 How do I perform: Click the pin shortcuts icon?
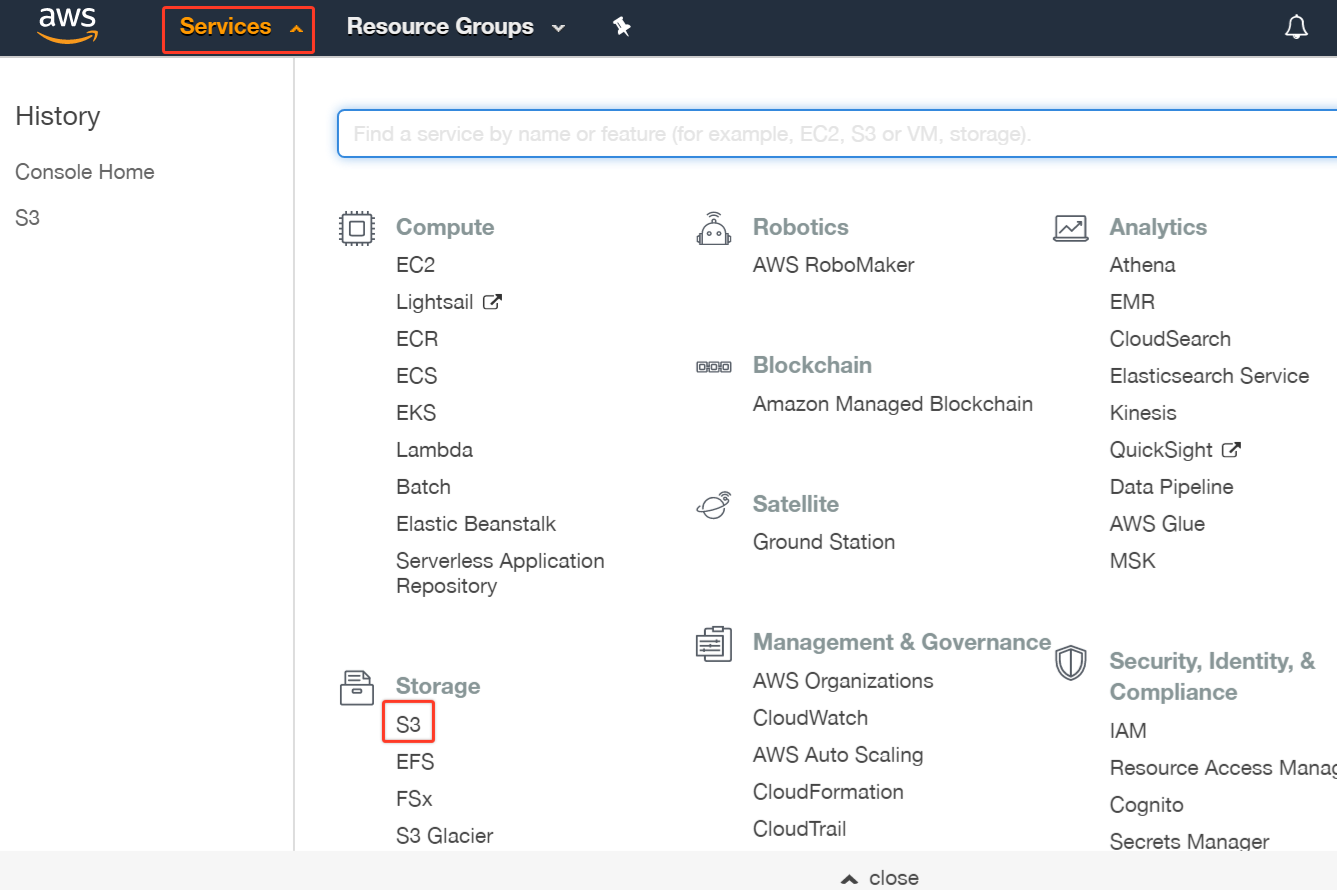[622, 27]
